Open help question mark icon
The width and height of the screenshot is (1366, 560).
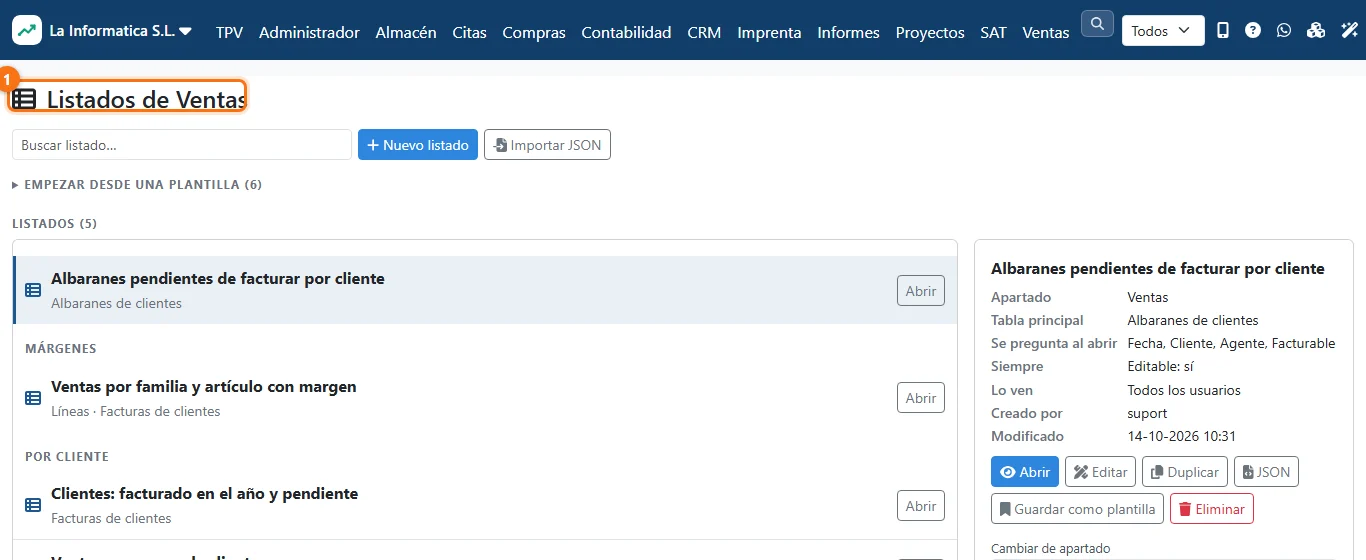point(1253,31)
